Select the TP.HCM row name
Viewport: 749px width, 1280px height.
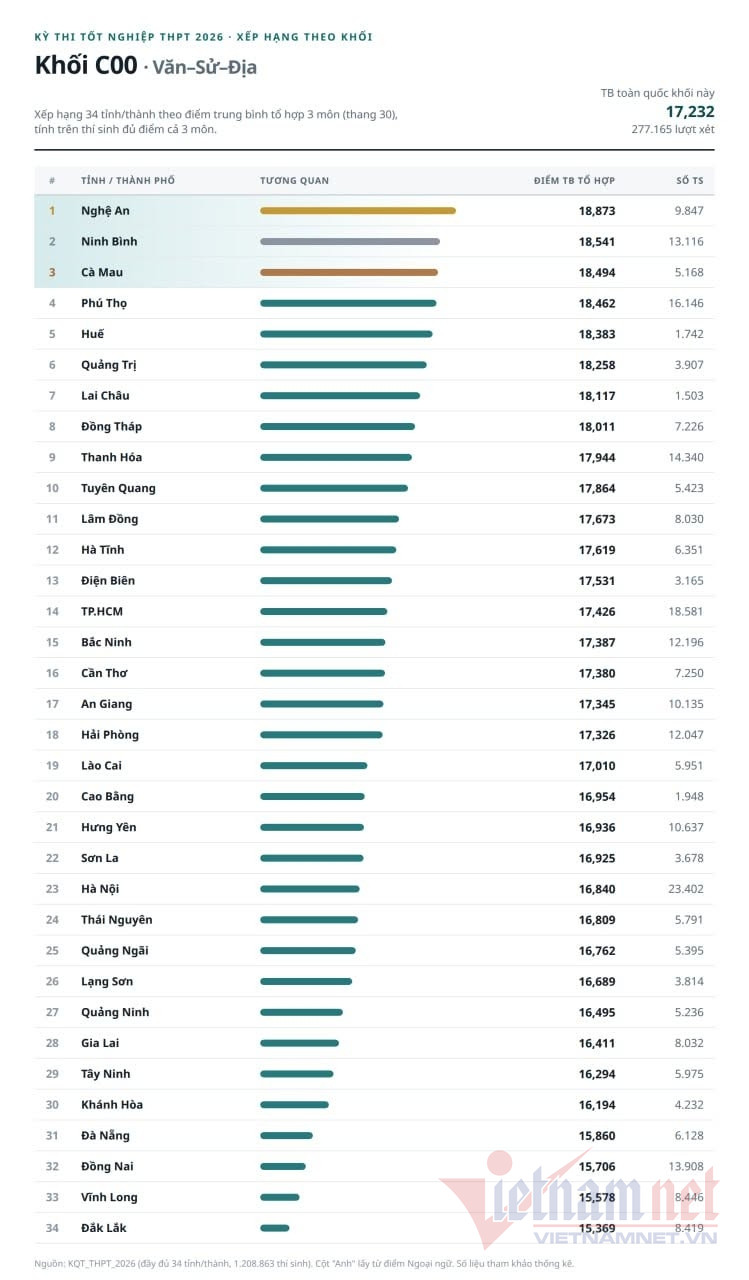[102, 611]
